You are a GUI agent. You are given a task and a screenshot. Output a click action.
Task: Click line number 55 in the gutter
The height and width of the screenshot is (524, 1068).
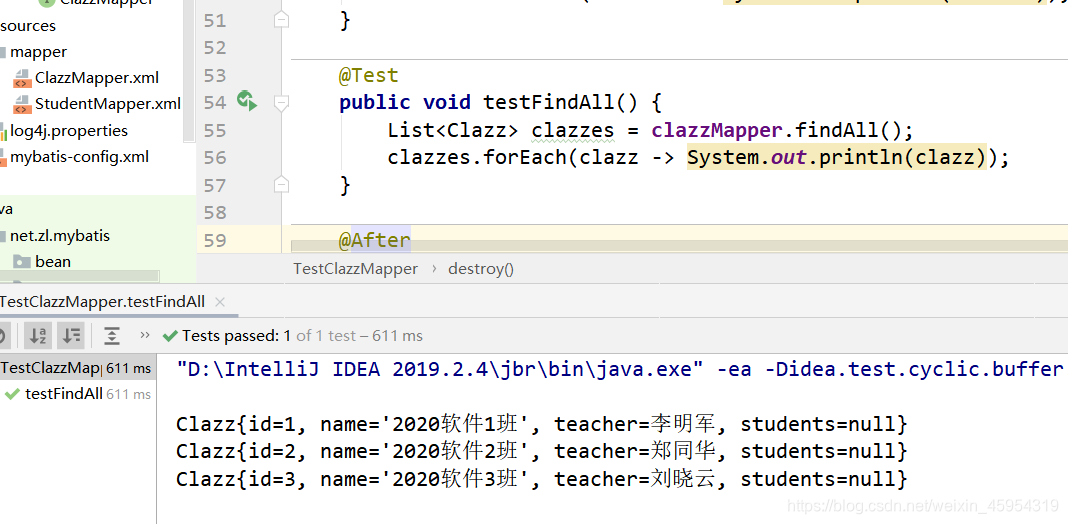(215, 130)
